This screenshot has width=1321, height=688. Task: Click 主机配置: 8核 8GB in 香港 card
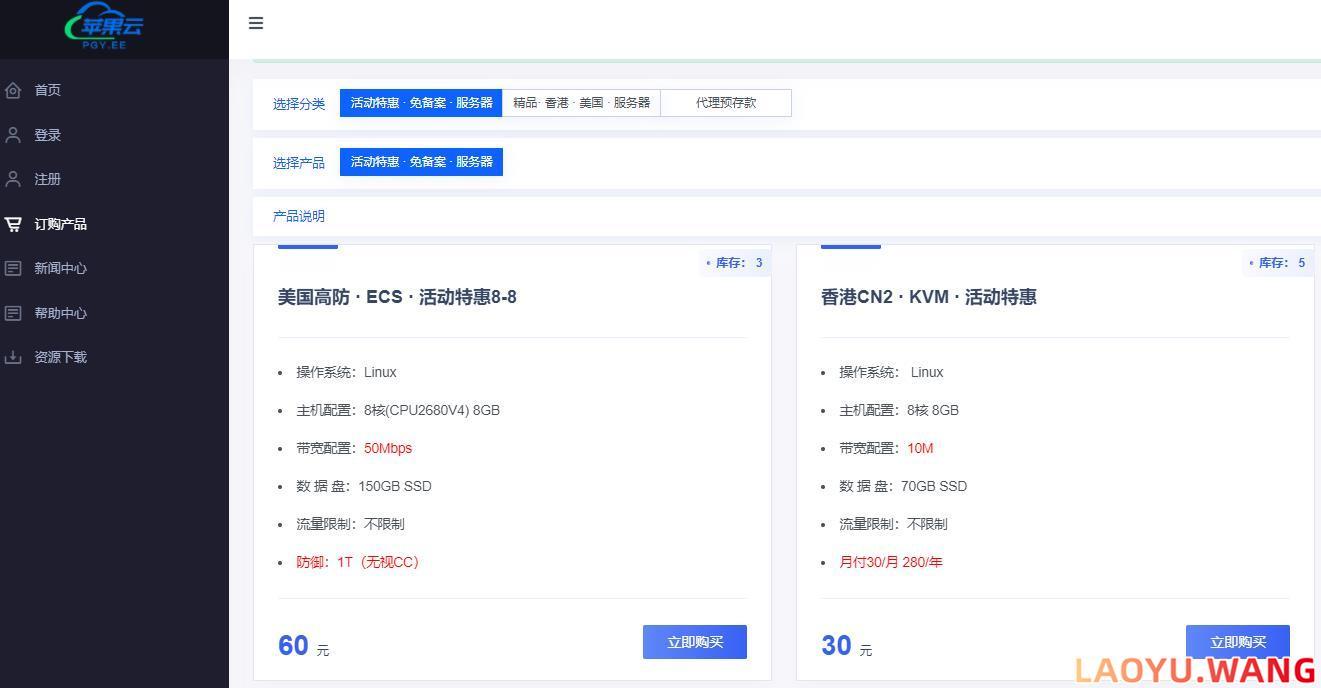coord(899,410)
